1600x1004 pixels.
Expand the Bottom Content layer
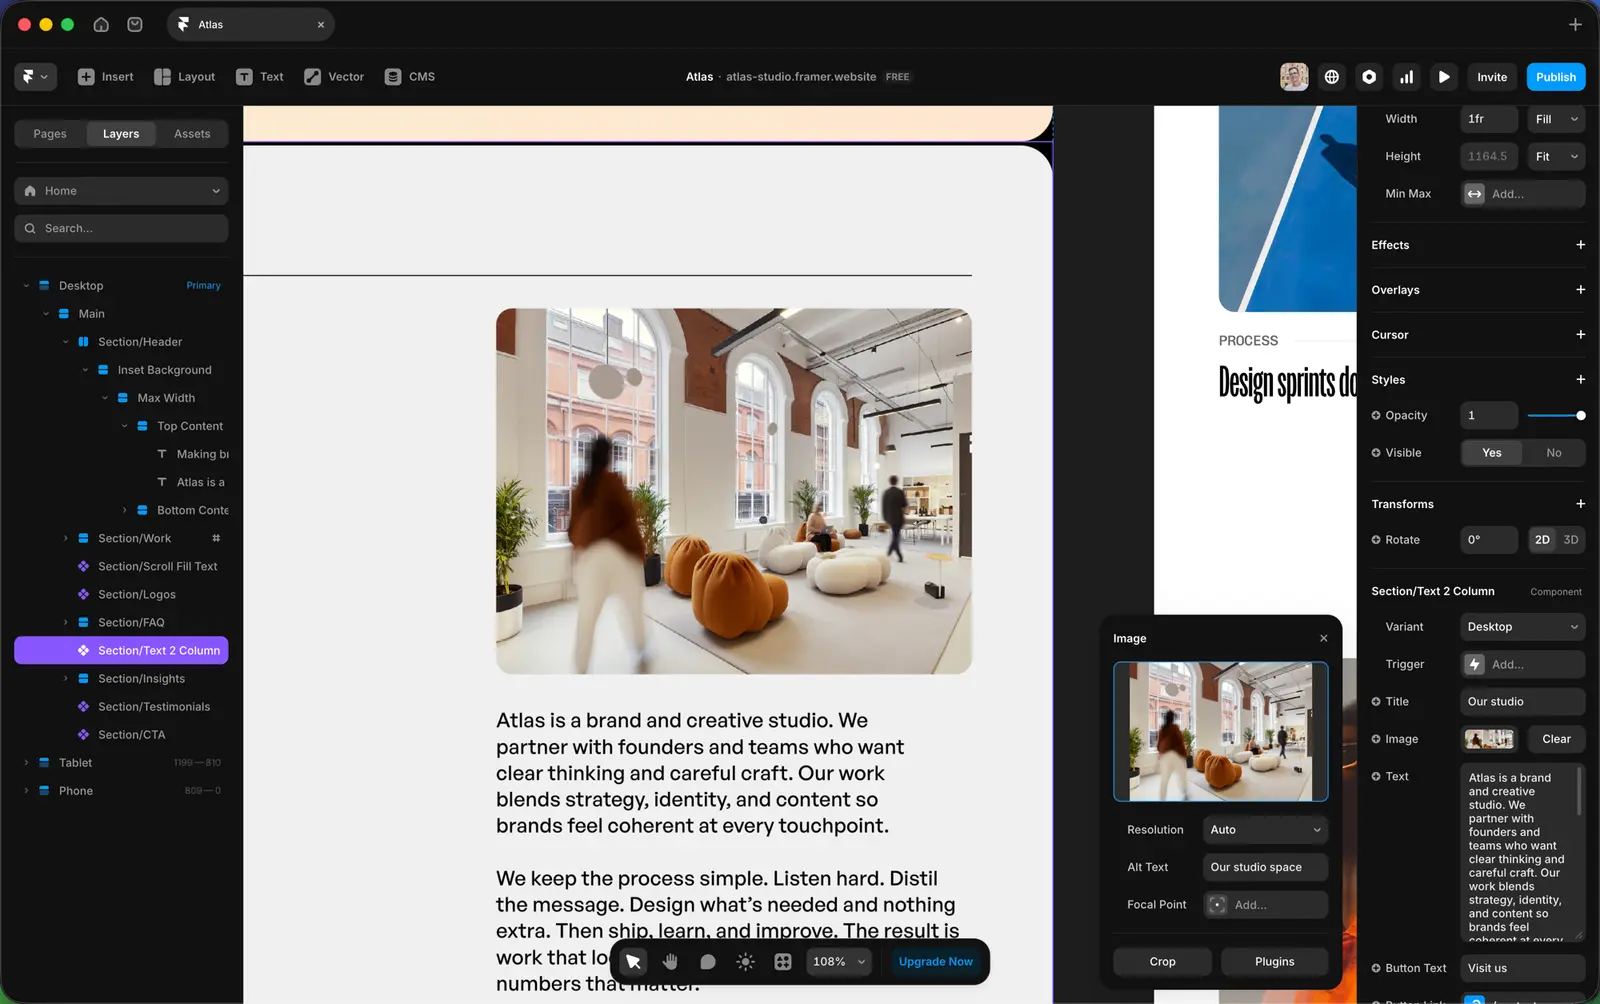tap(125, 510)
